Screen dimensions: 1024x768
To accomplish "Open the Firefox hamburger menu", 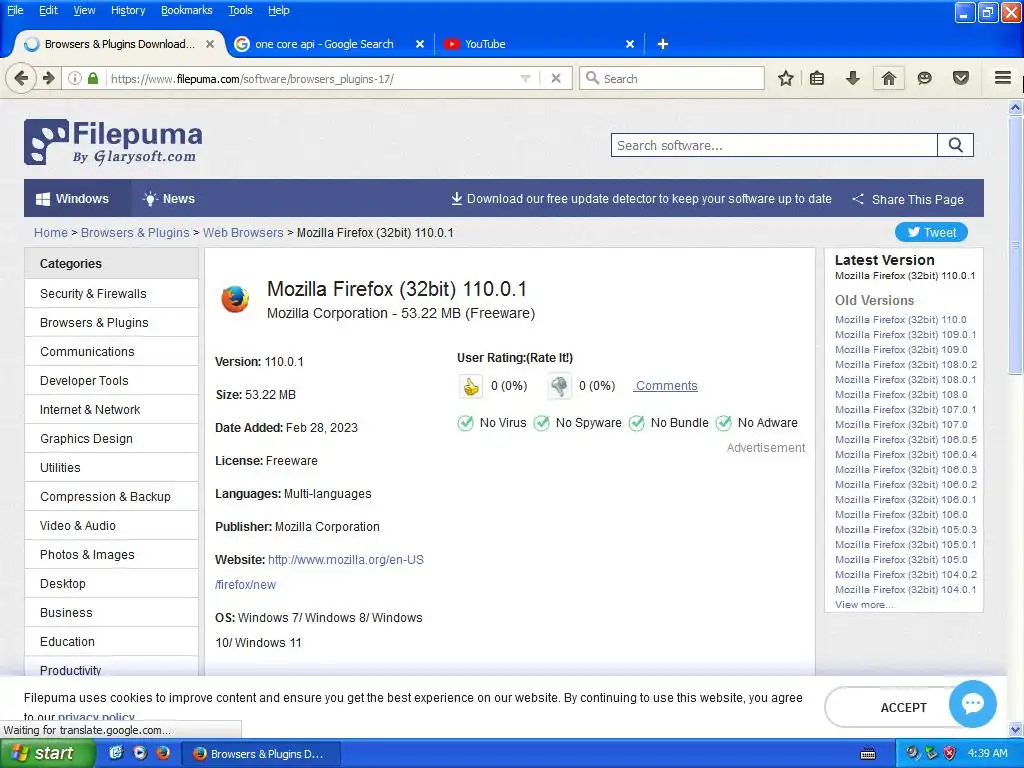I will click(1003, 78).
